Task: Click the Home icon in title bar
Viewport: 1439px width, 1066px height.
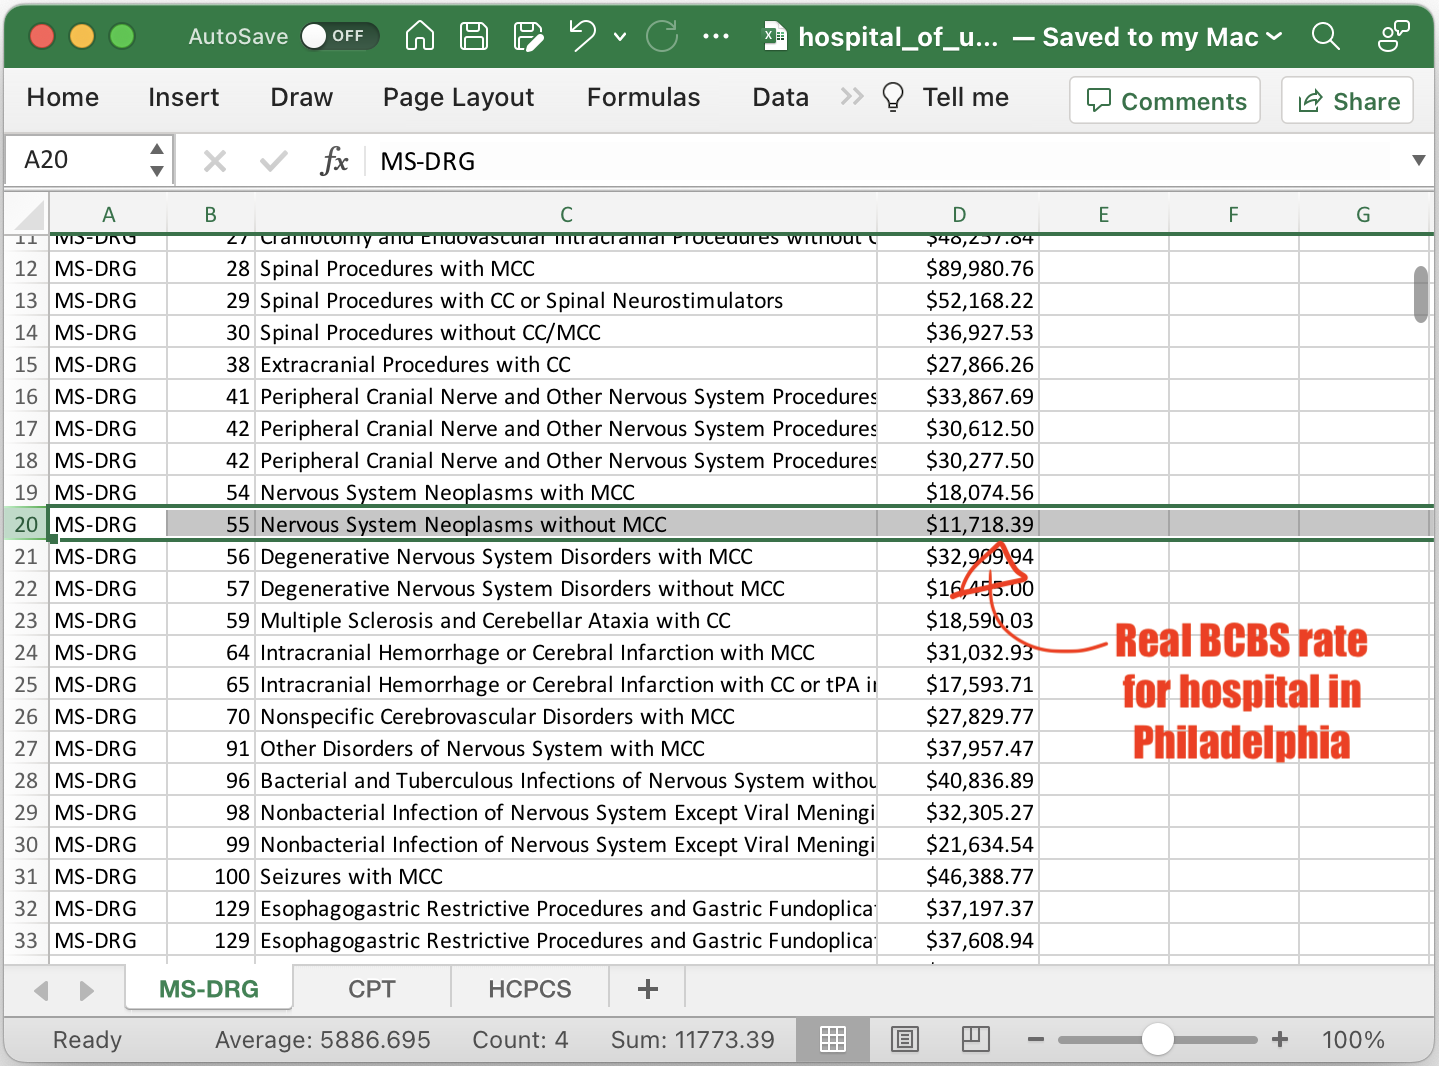Action: [420, 36]
